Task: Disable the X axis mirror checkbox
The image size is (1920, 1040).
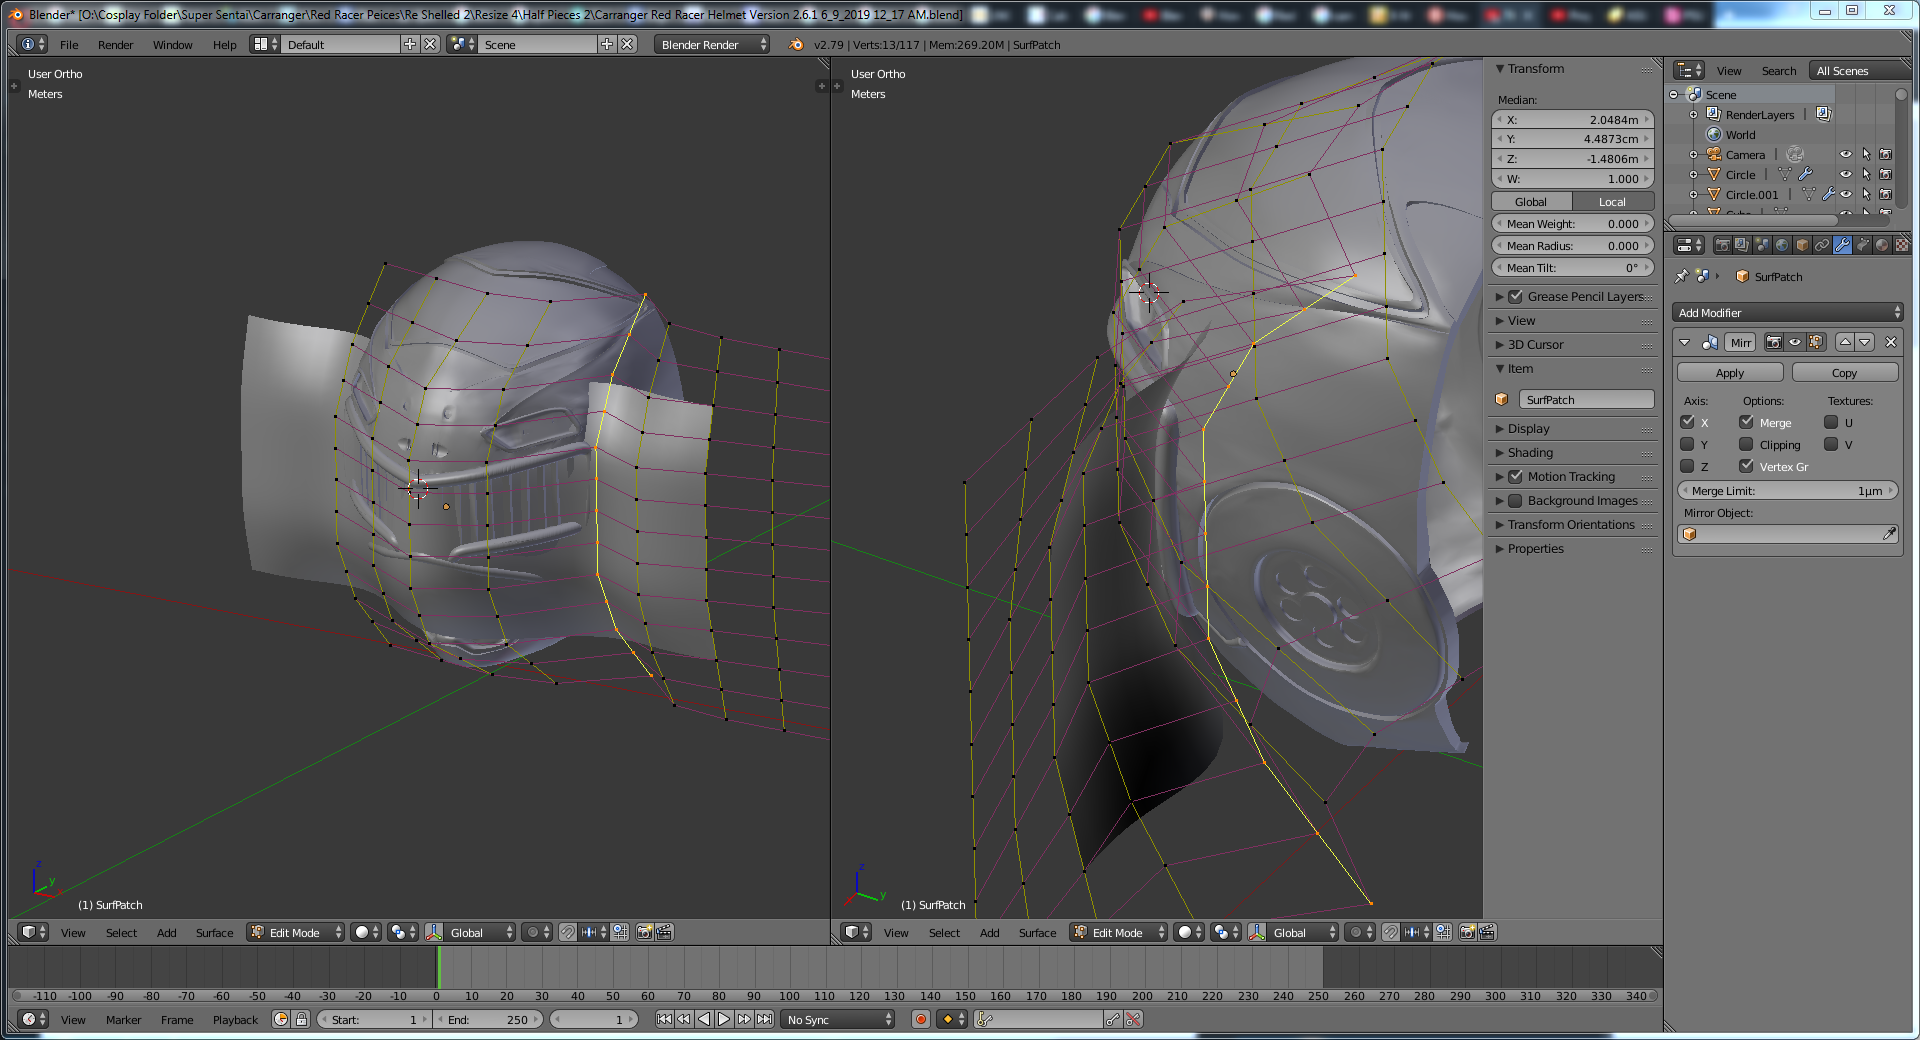Action: pos(1687,422)
